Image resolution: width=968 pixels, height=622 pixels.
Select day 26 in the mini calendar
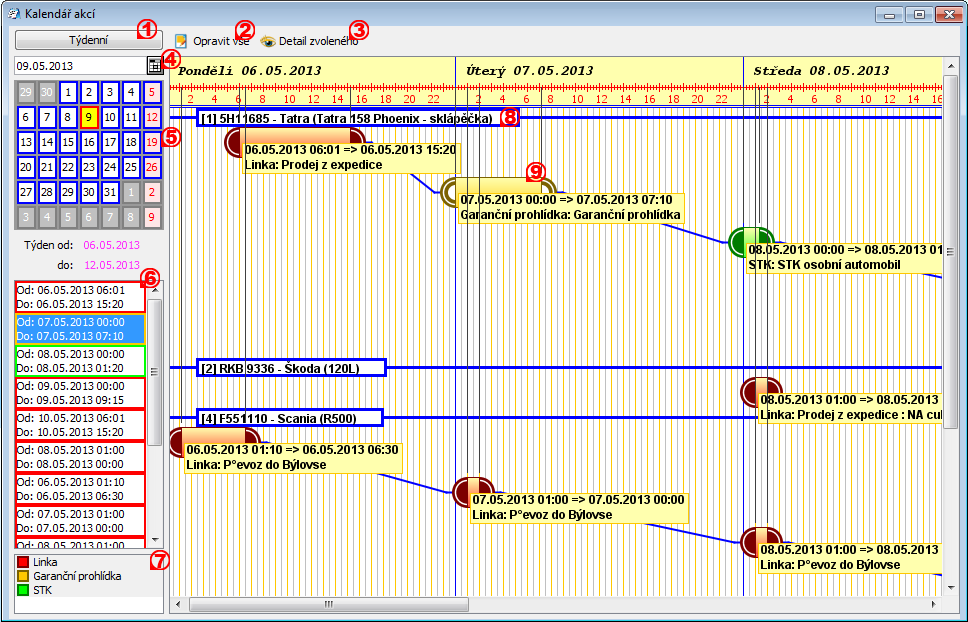pyautogui.click(x=152, y=167)
